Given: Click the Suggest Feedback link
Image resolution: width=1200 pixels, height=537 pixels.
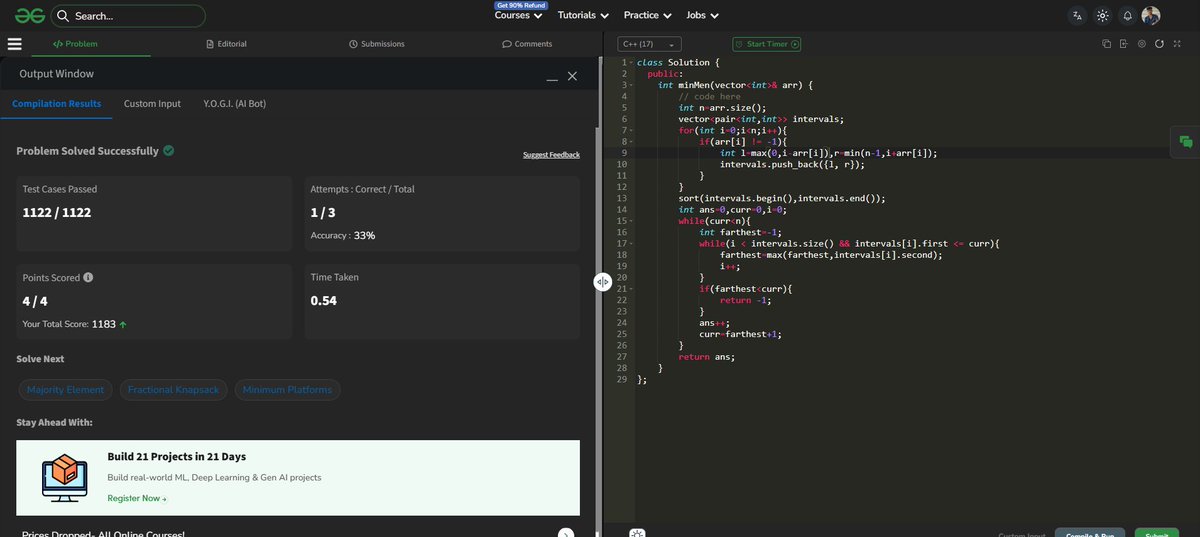Looking at the screenshot, I should 551,155.
